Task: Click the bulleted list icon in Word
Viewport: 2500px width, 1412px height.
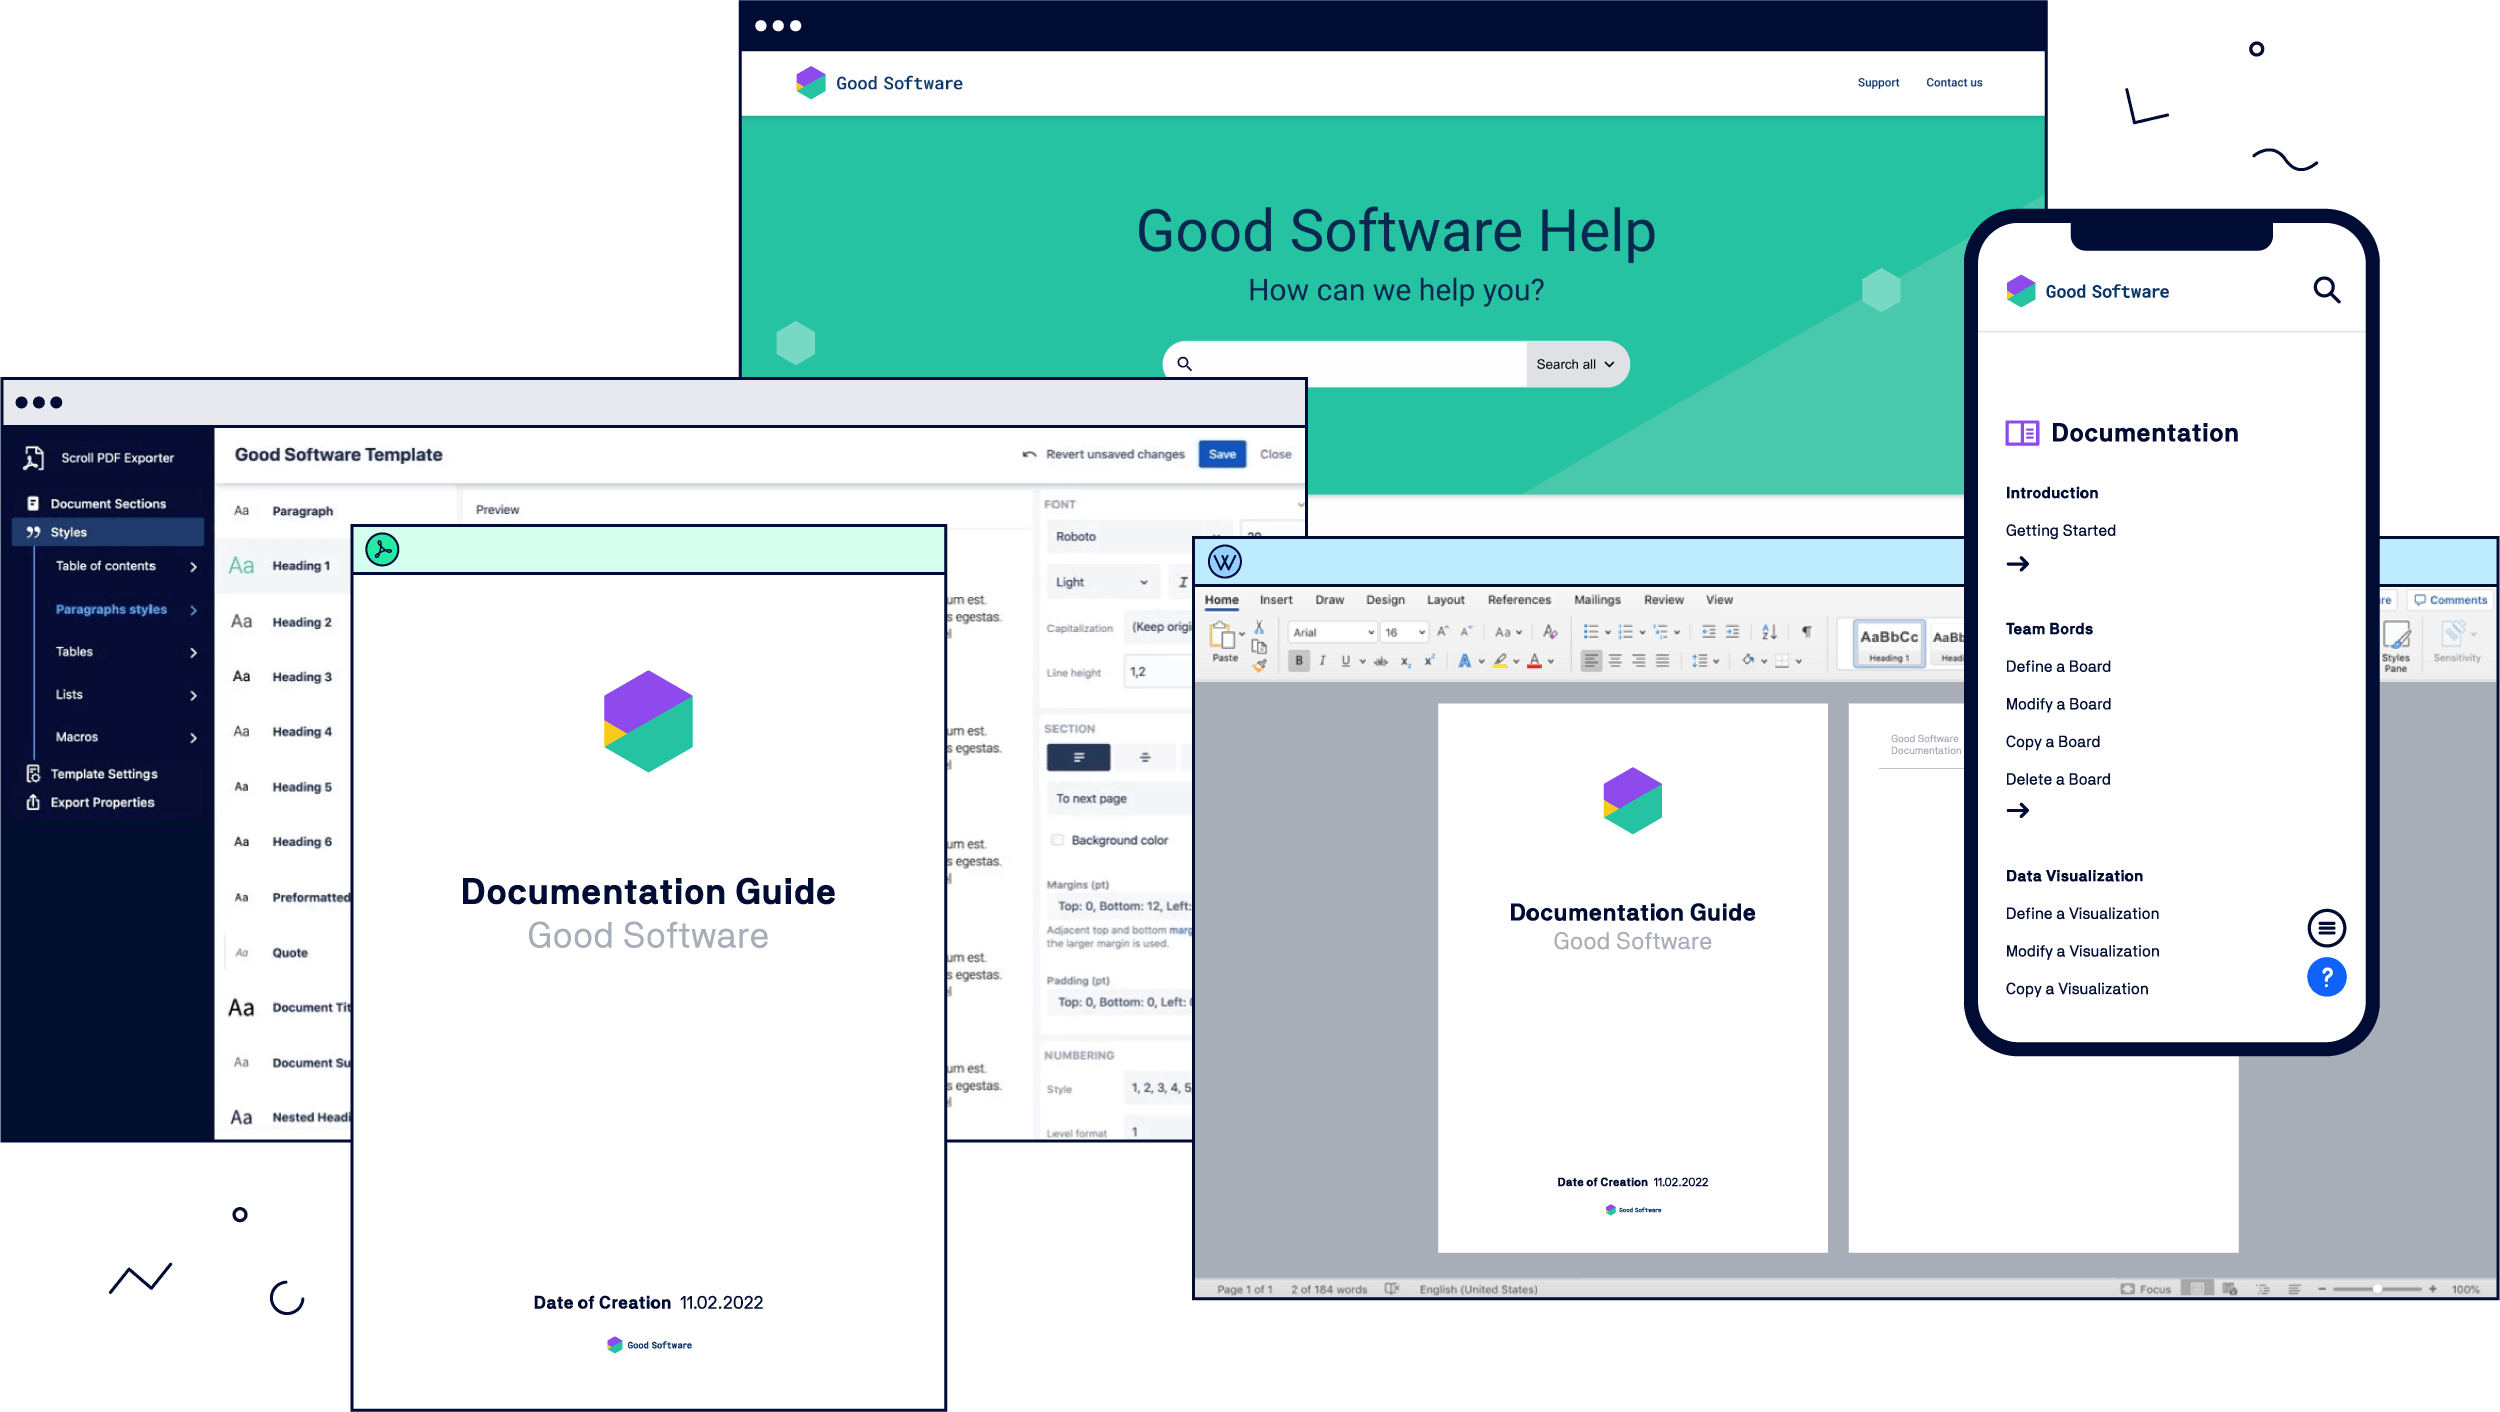Action: click(x=1591, y=632)
